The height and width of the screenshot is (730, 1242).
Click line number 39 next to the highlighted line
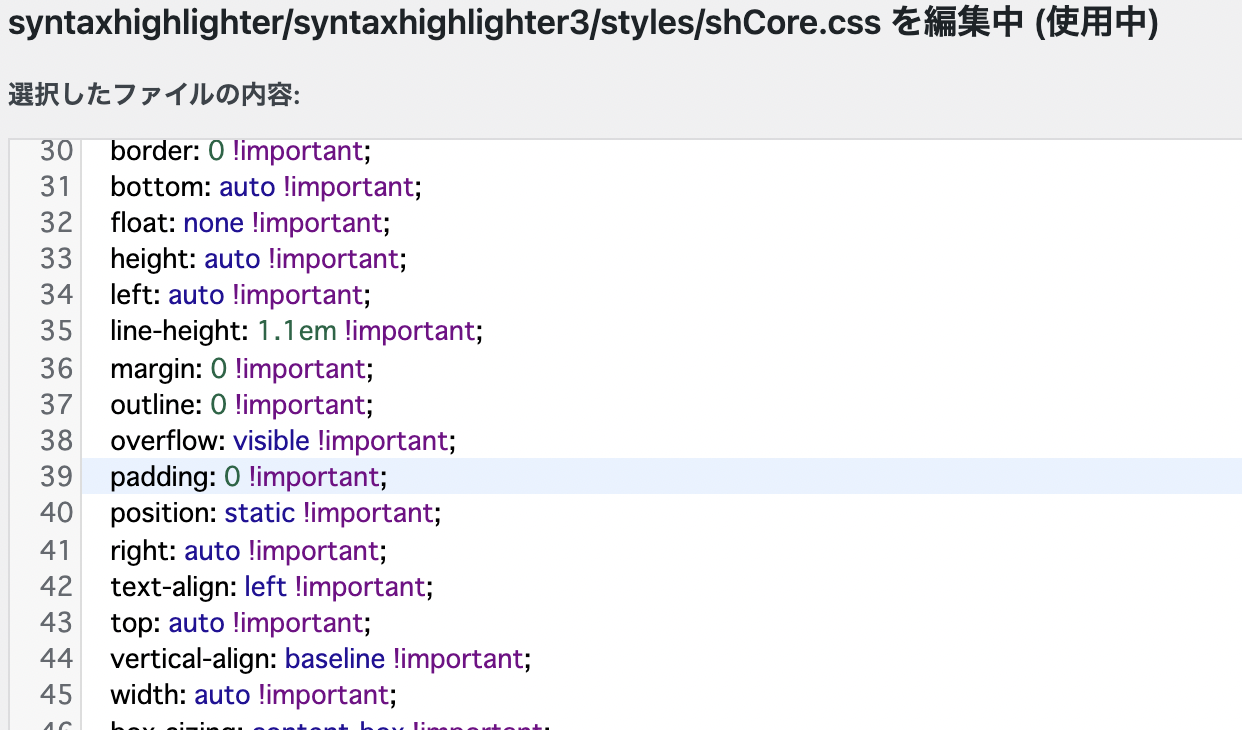(57, 476)
